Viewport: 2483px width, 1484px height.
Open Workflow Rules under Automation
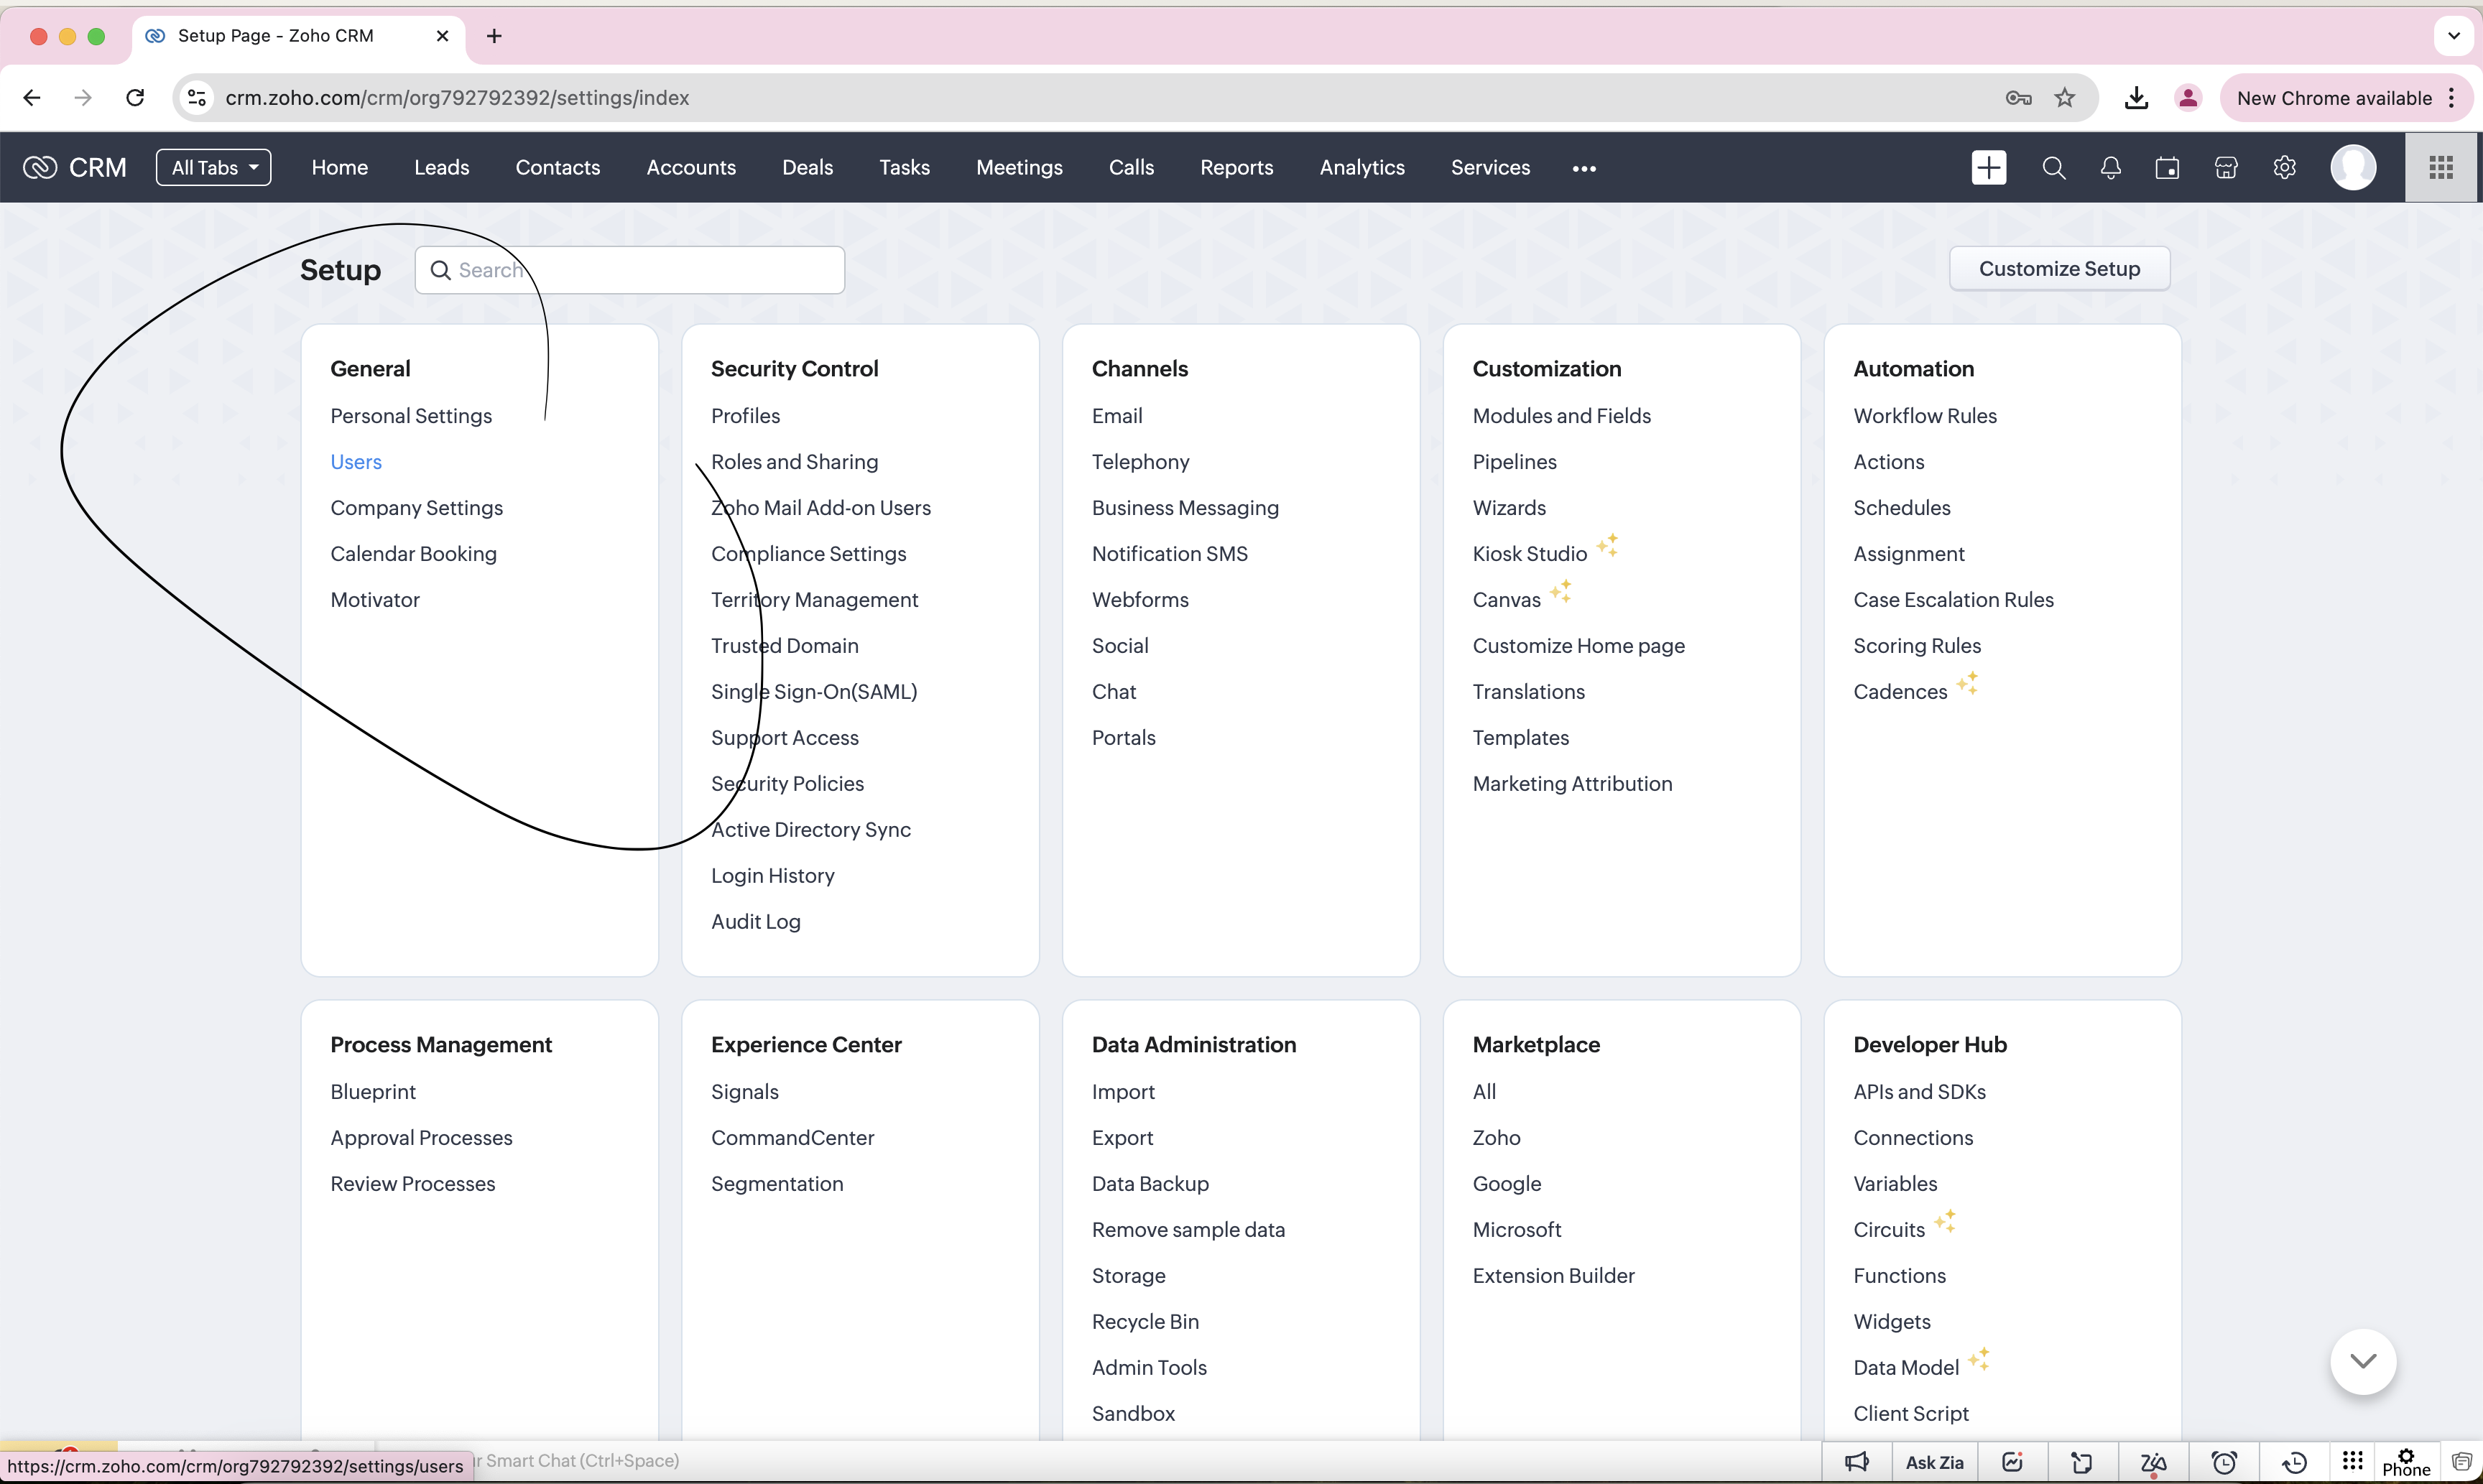coord(1924,415)
